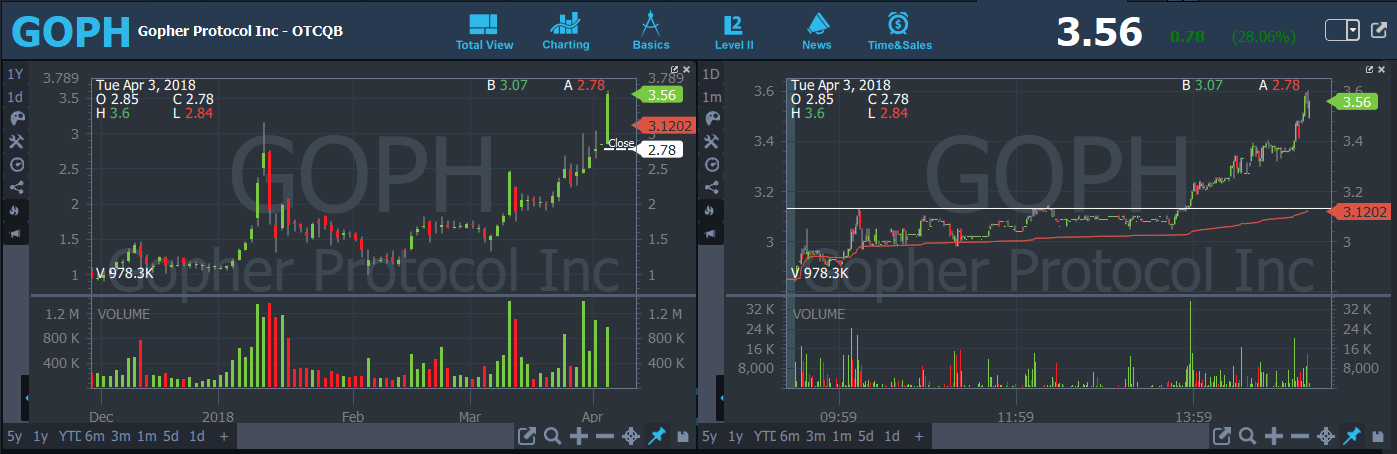The height and width of the screenshot is (454, 1397).
Task: Click the magnifier search icon under the daily chart
Action: point(553,436)
